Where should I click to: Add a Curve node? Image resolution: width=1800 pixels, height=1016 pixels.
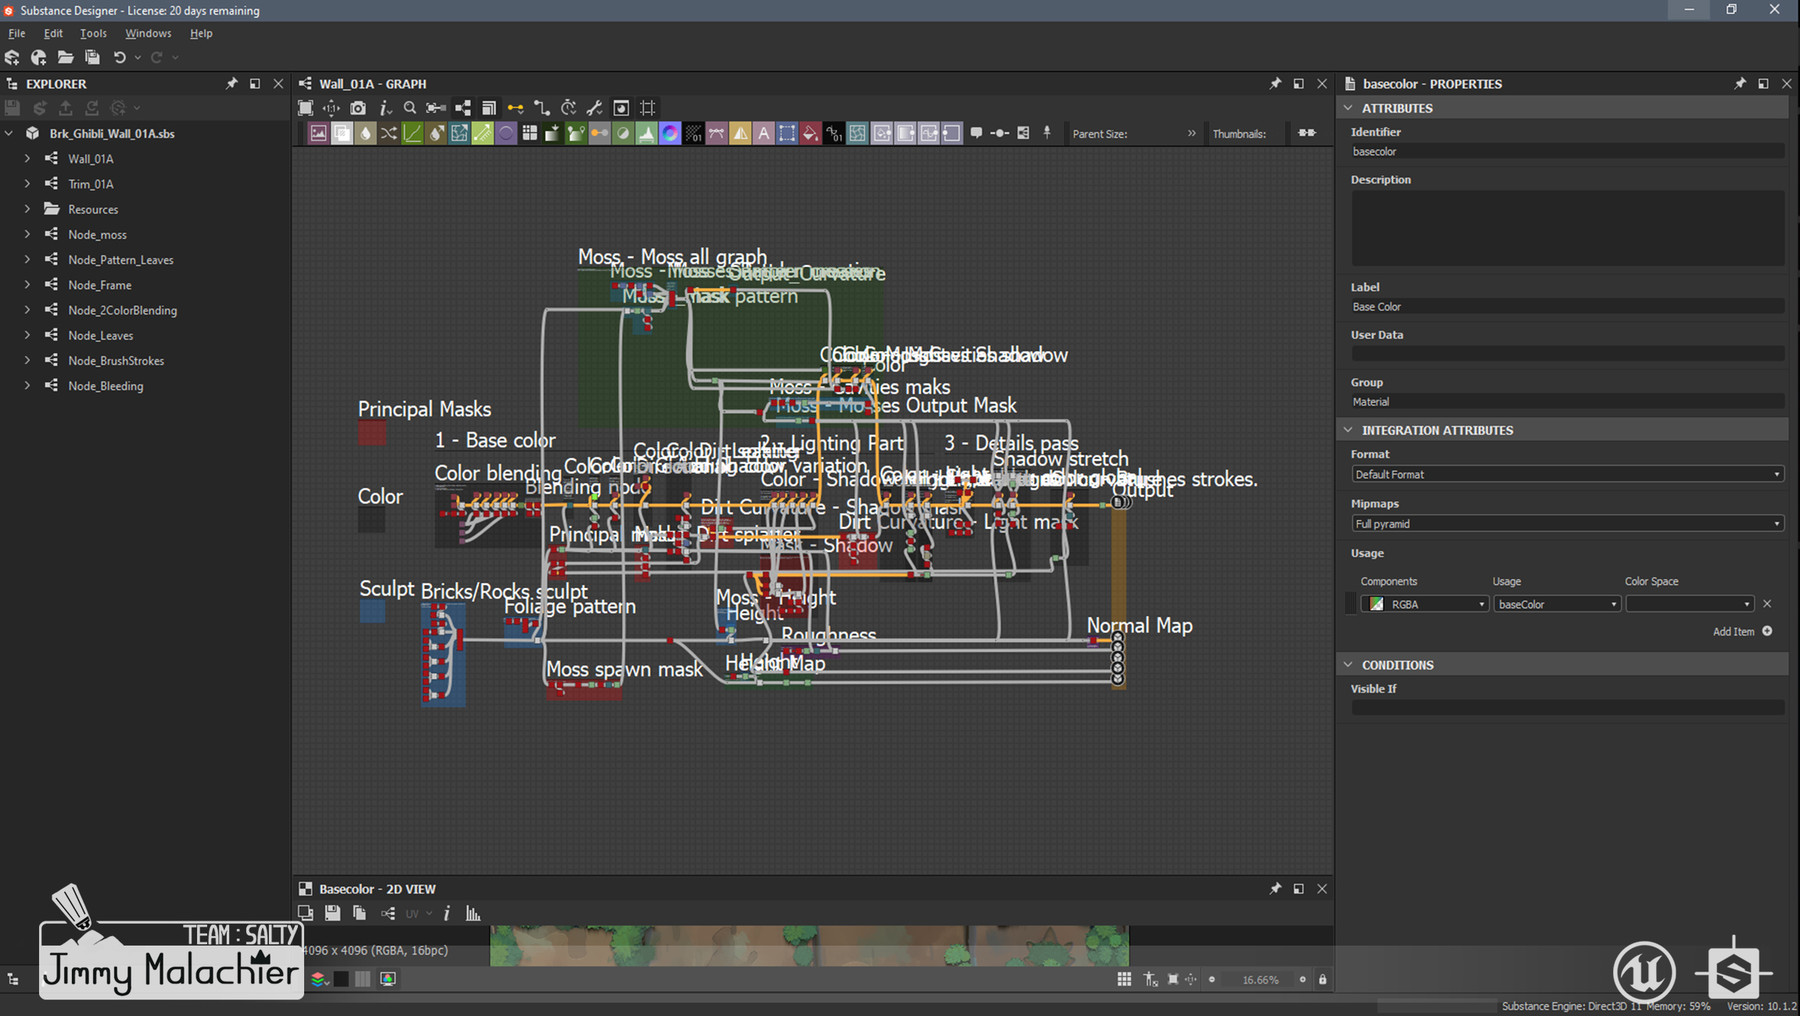point(412,133)
